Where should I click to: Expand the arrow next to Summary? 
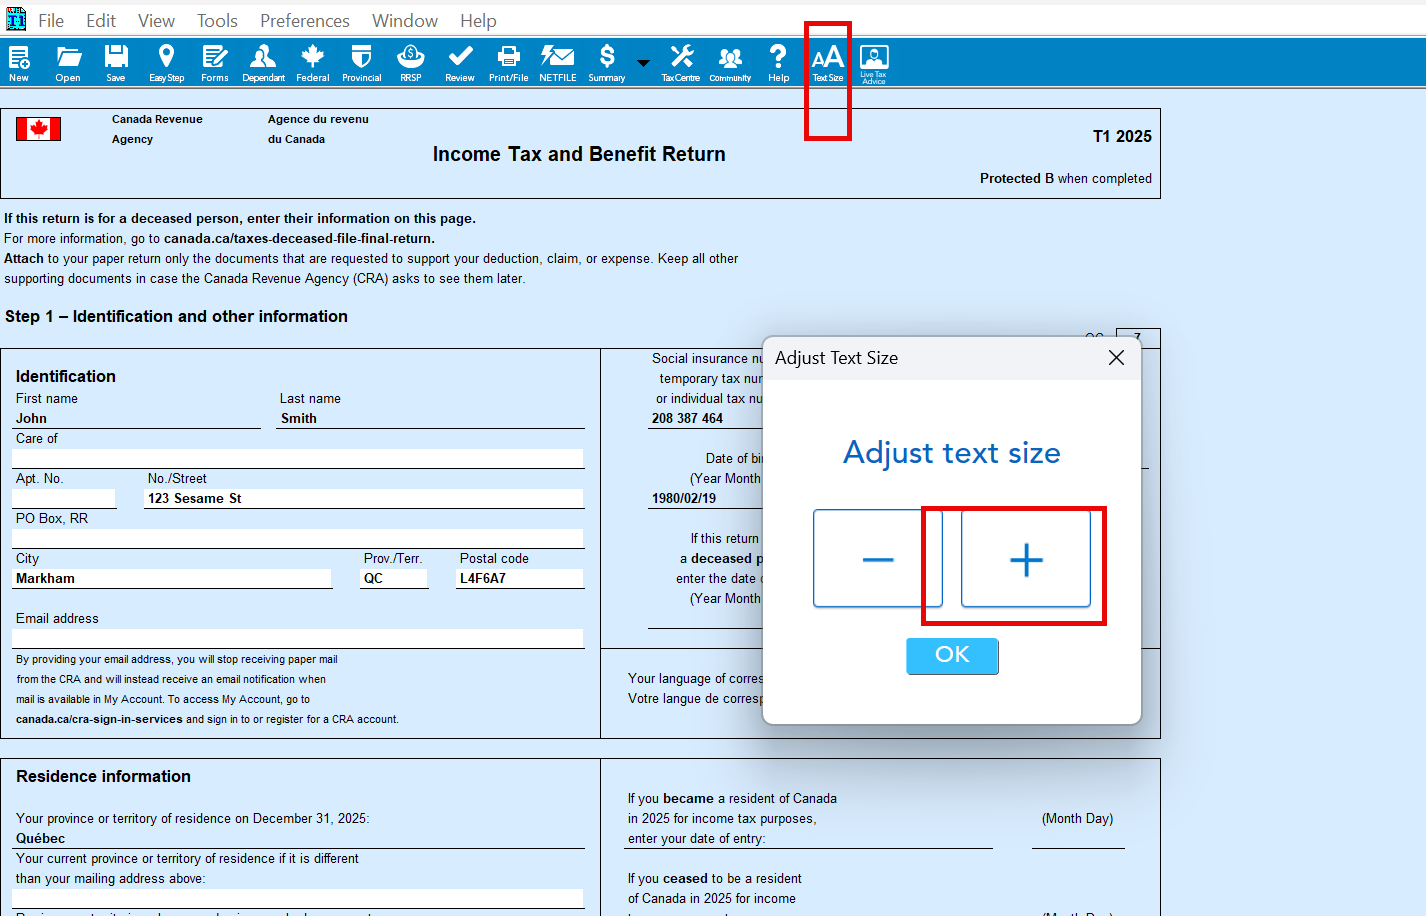(x=643, y=63)
